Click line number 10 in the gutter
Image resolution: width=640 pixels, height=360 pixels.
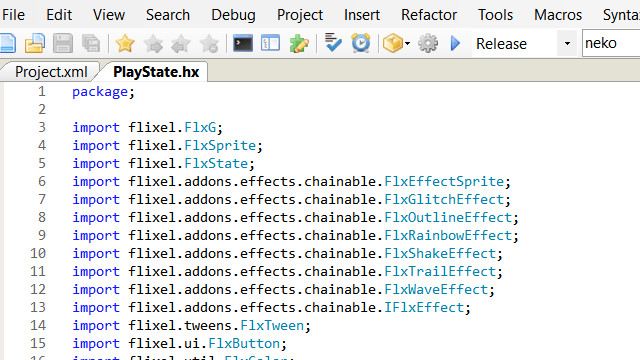tap(38, 253)
